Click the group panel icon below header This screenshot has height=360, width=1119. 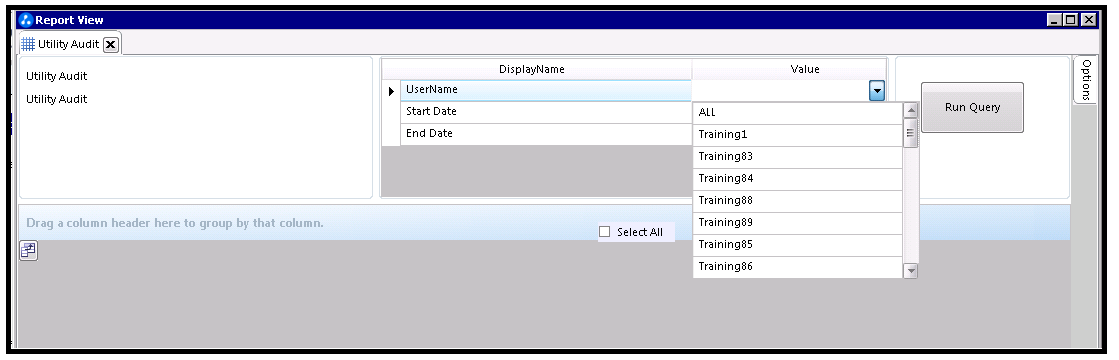(29, 250)
